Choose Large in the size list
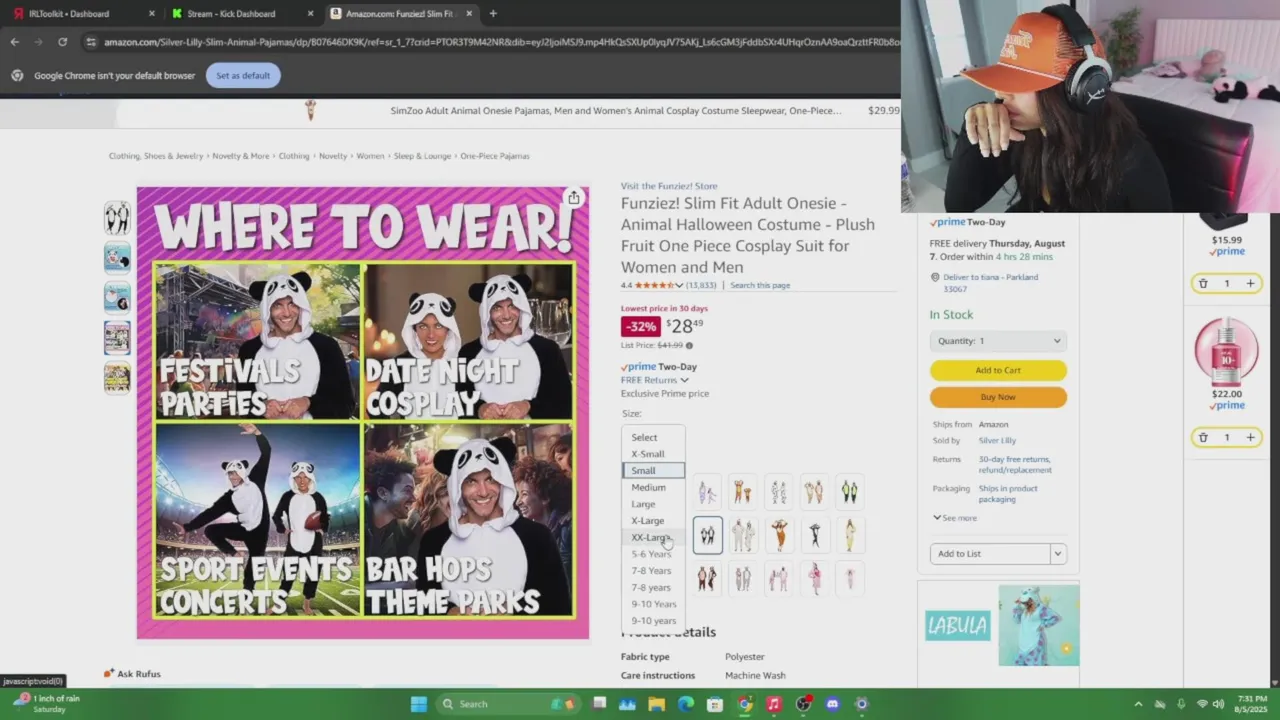This screenshot has width=1280, height=720. (653, 504)
